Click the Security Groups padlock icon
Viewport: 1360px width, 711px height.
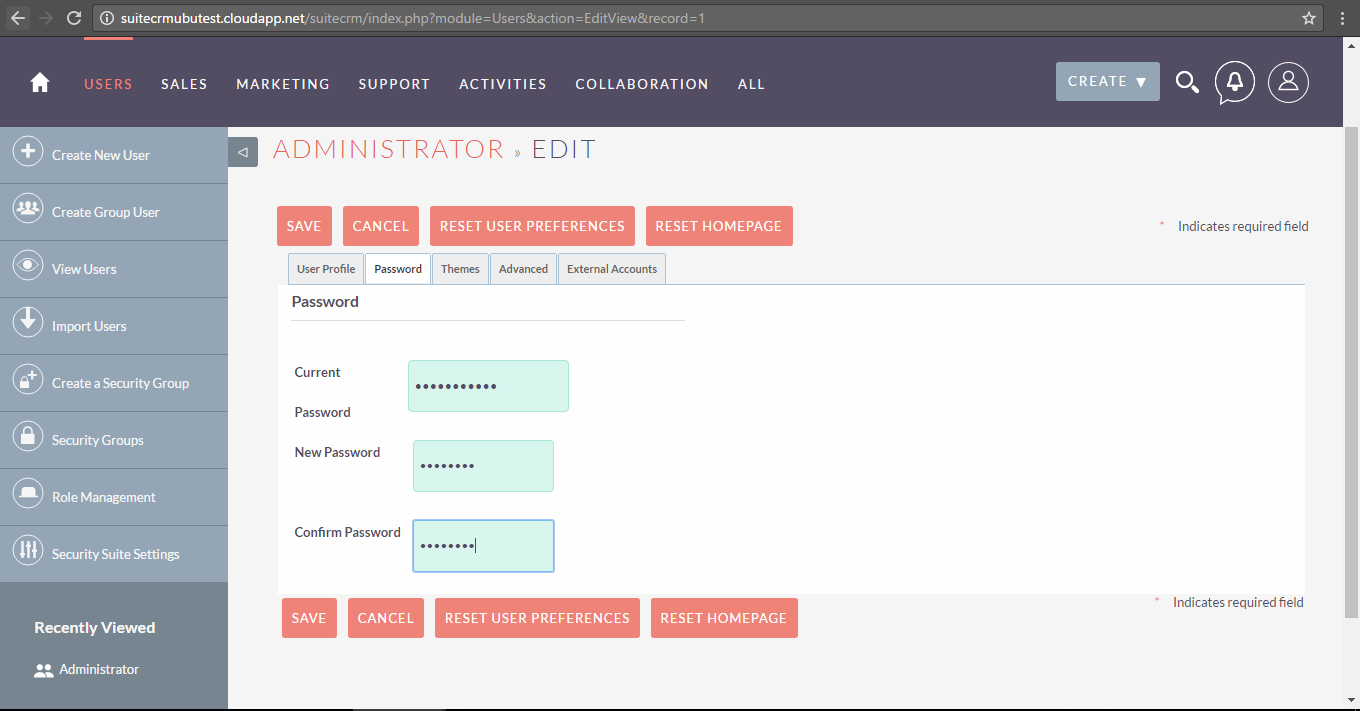27,439
